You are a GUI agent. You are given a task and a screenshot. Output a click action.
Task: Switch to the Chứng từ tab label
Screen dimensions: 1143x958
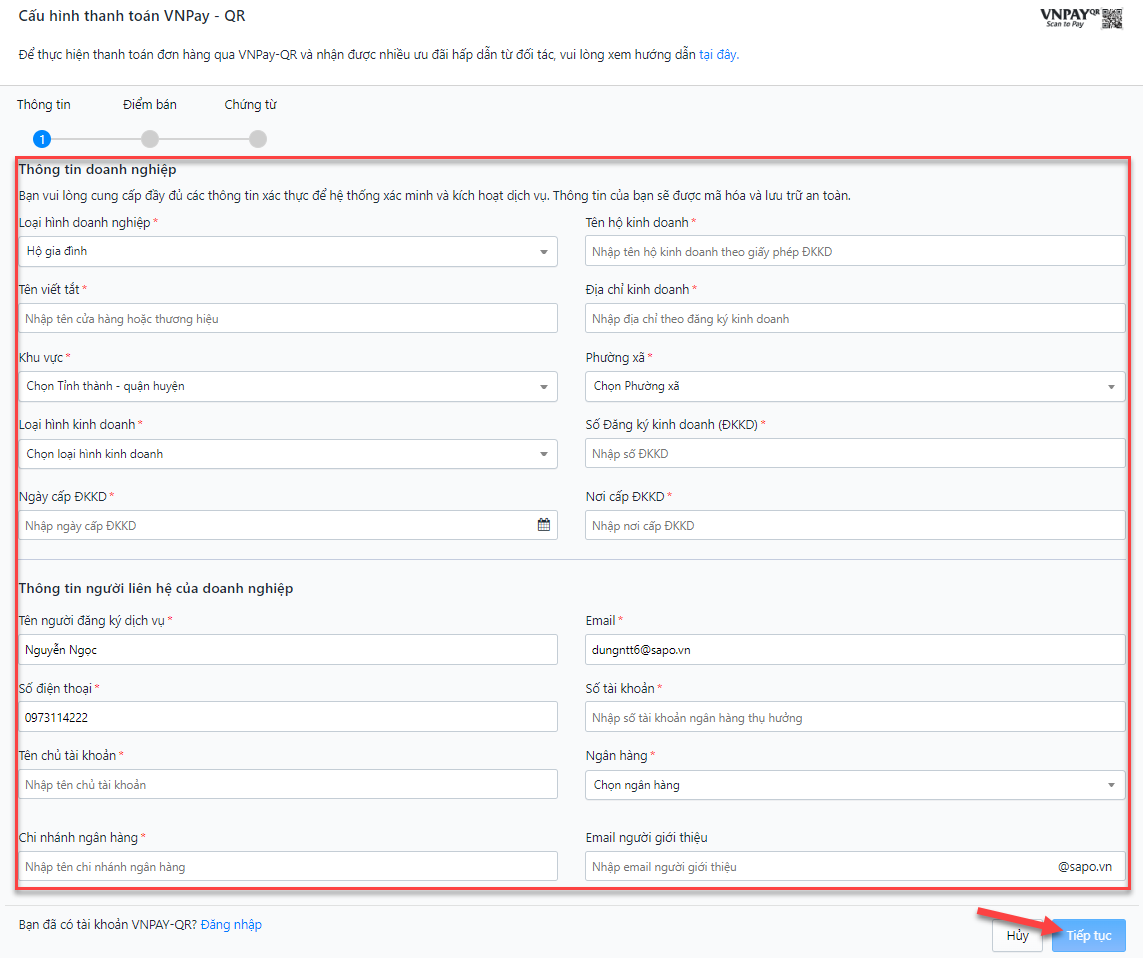pyautogui.click(x=250, y=105)
